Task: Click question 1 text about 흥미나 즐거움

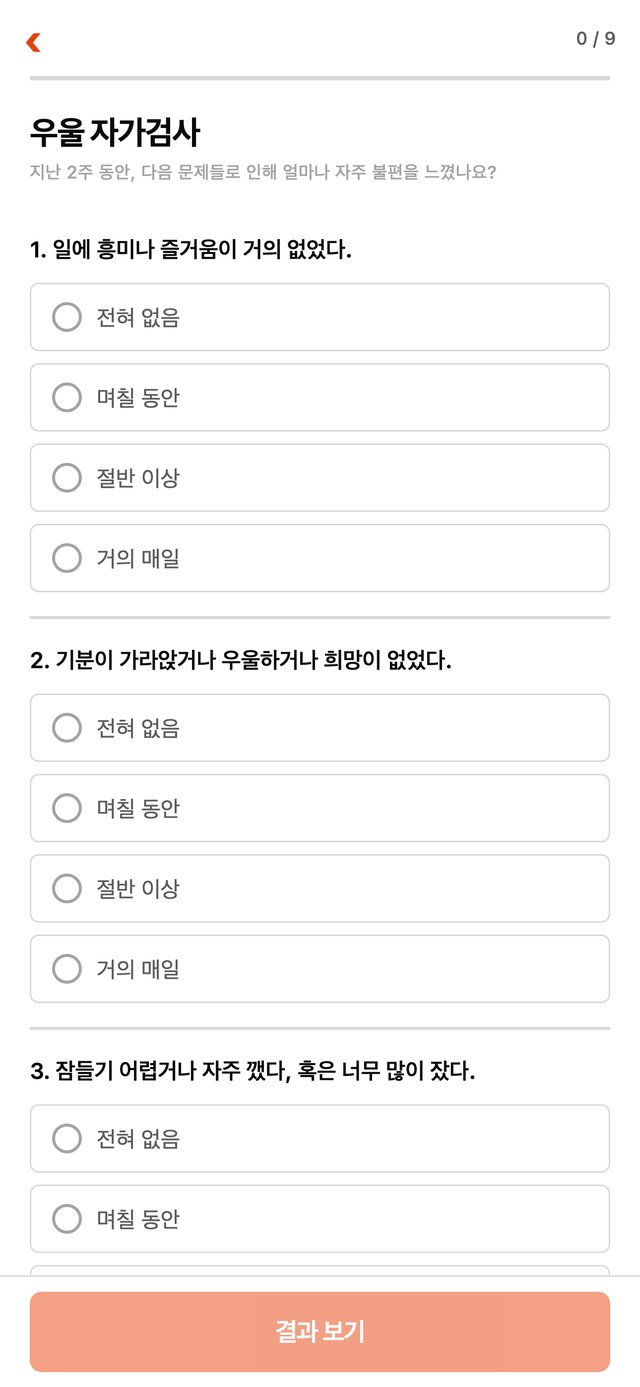Action: coord(191,249)
